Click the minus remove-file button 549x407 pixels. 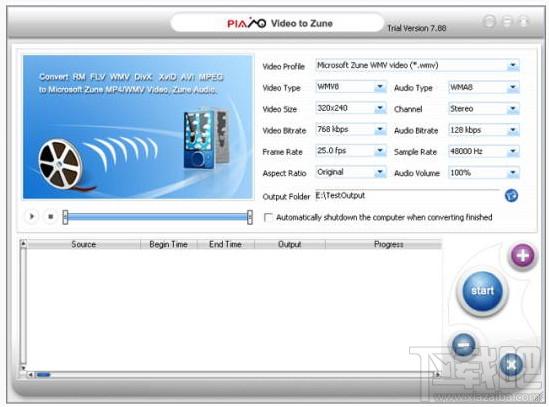pos(463,345)
